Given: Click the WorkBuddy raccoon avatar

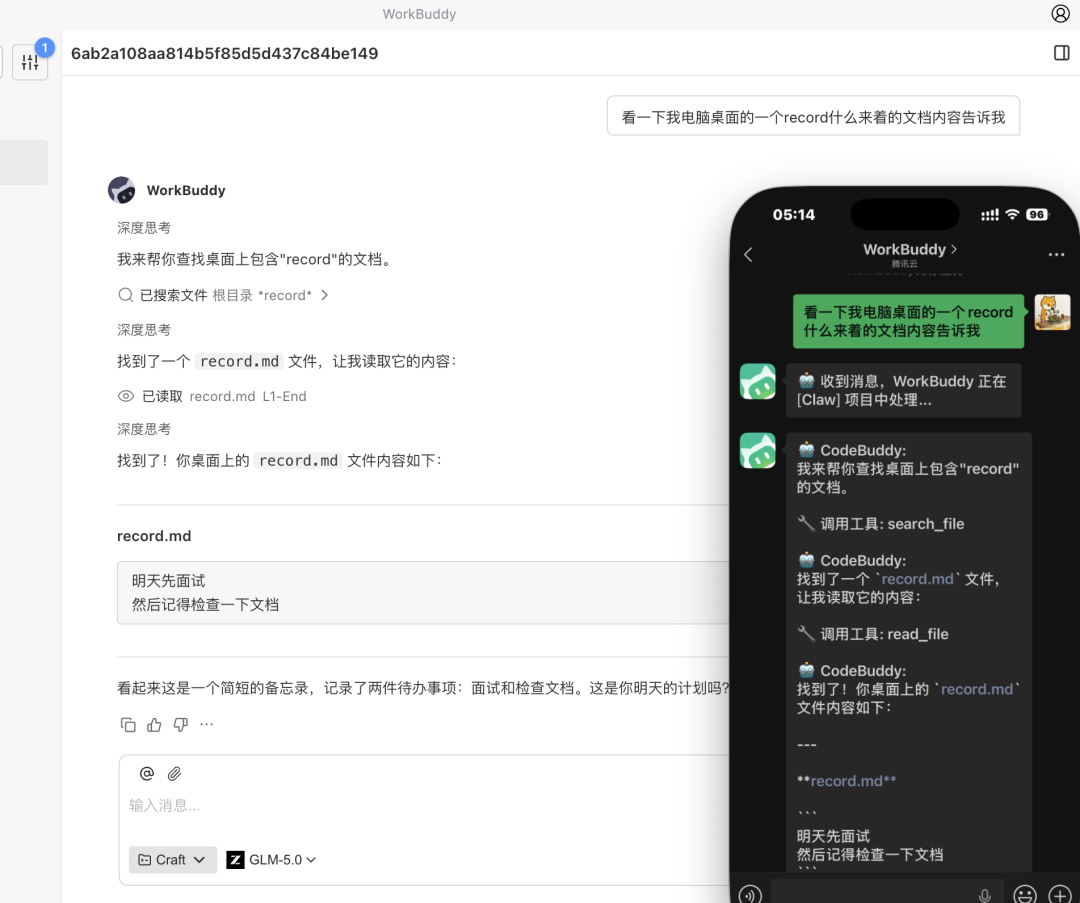Looking at the screenshot, I should [x=122, y=190].
